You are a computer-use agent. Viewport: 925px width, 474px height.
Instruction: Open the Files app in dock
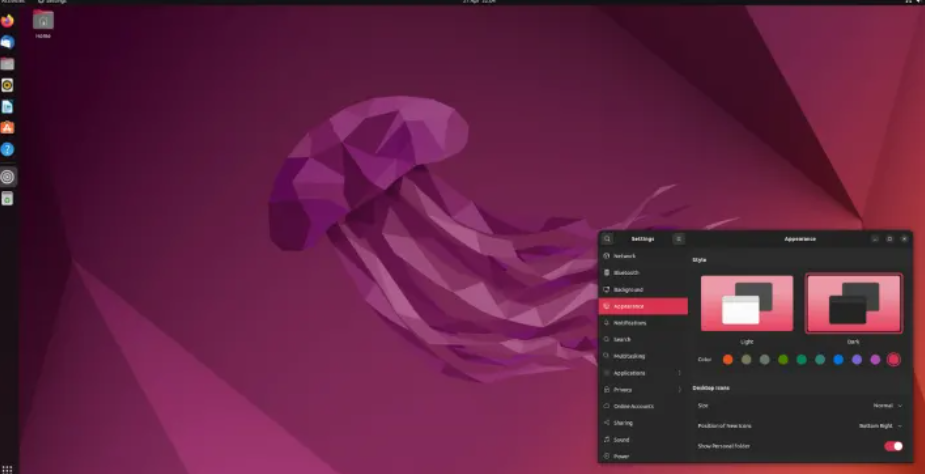coord(7,64)
